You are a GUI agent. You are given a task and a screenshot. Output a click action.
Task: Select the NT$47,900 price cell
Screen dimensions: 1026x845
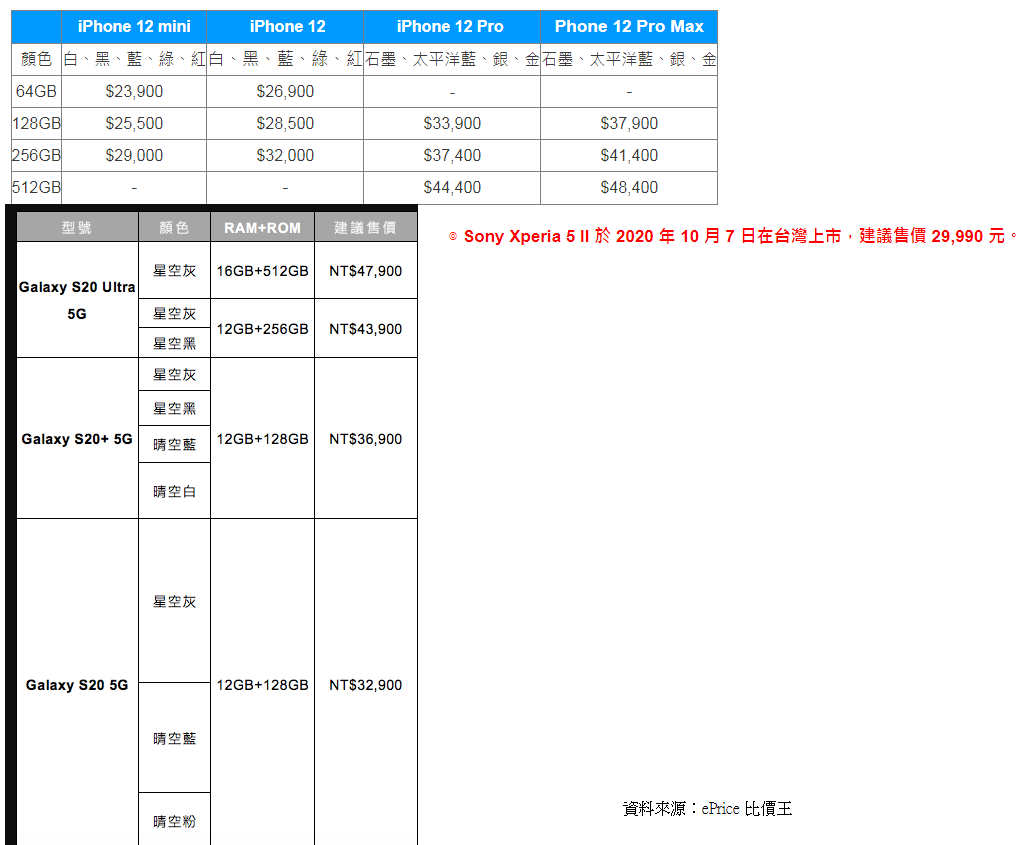(365, 271)
